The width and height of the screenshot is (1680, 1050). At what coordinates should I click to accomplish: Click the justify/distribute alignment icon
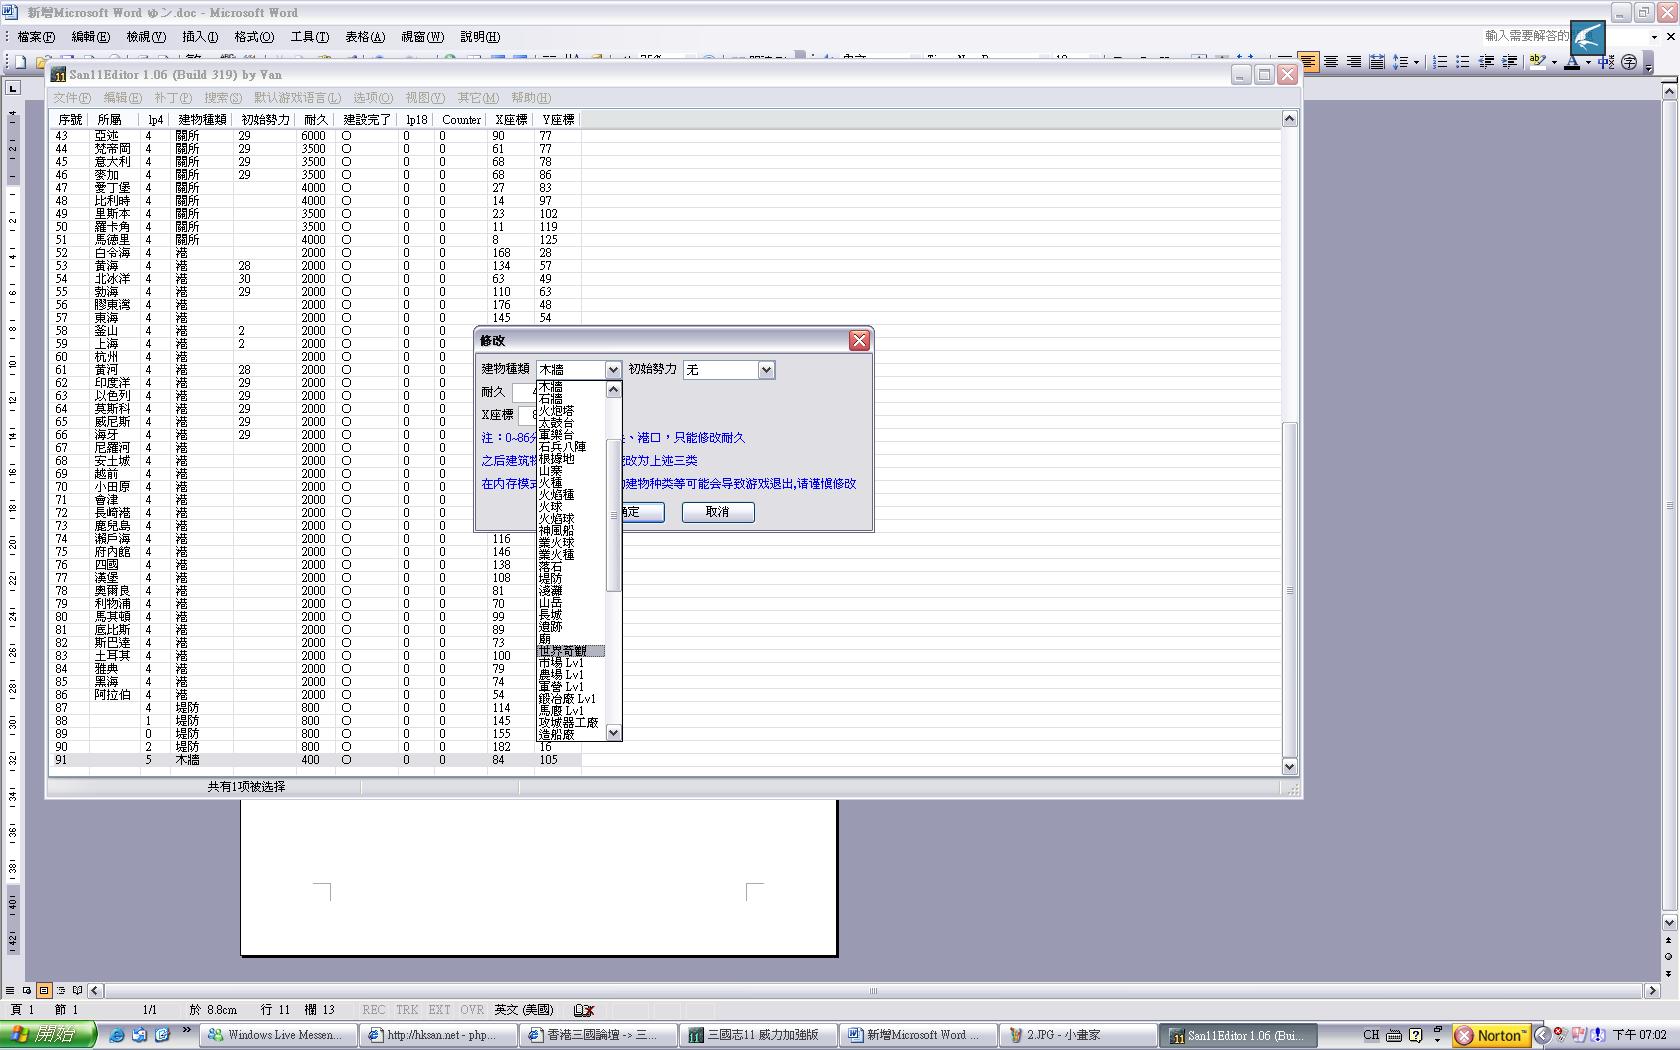point(1377,62)
